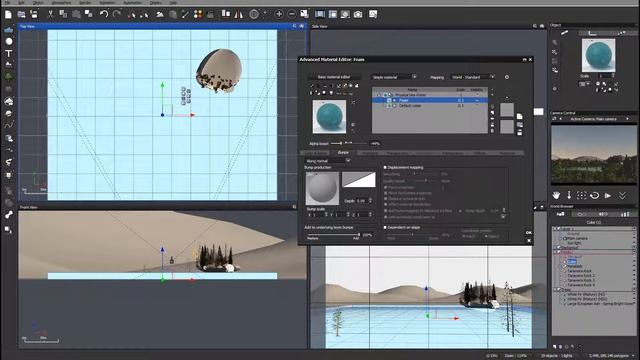The height and width of the screenshot is (360, 640).
Task: Open the dropdown at Displacement mapping bottom right
Action: (503, 217)
